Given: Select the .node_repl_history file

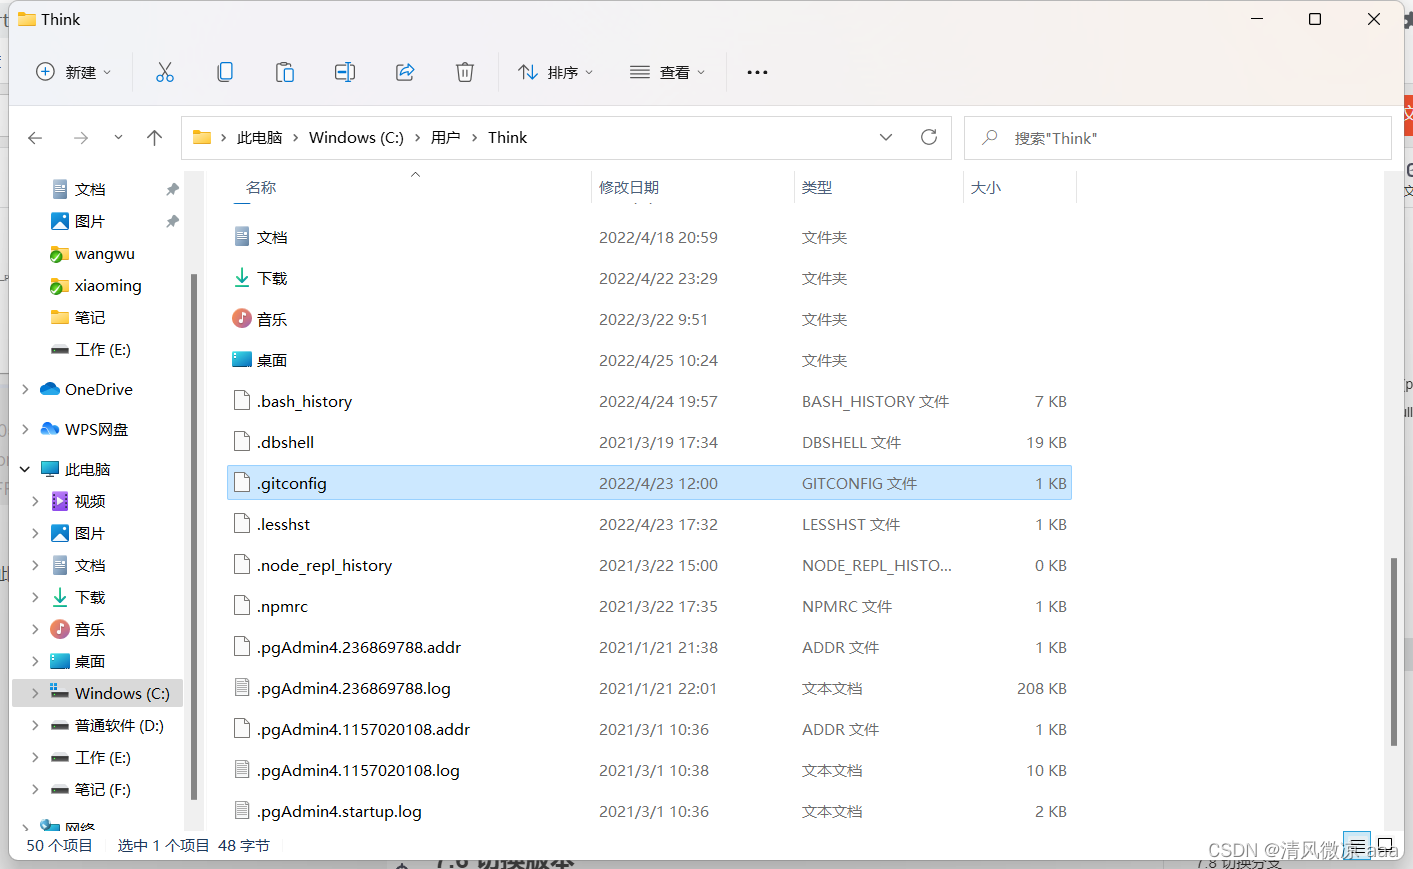Looking at the screenshot, I should (650, 565).
